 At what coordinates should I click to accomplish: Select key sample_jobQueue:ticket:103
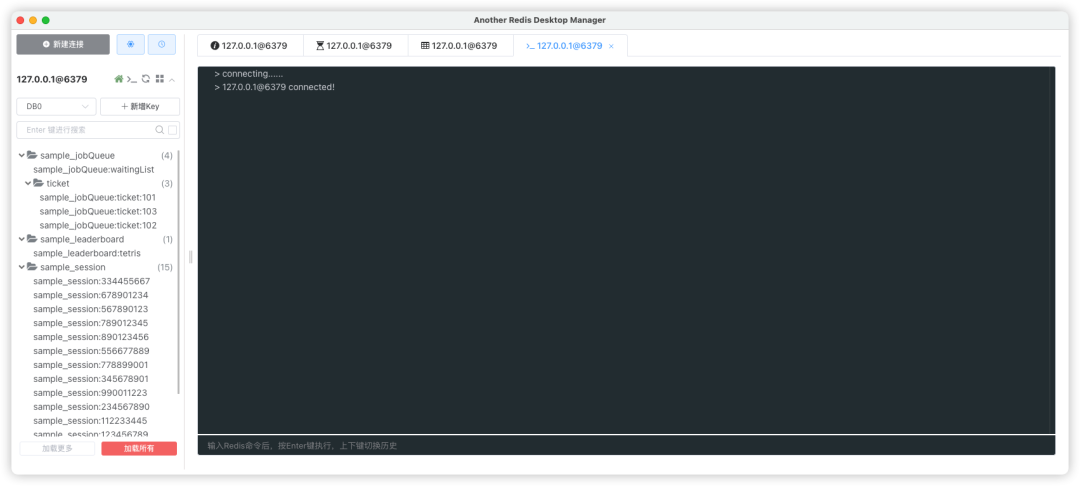pos(98,211)
